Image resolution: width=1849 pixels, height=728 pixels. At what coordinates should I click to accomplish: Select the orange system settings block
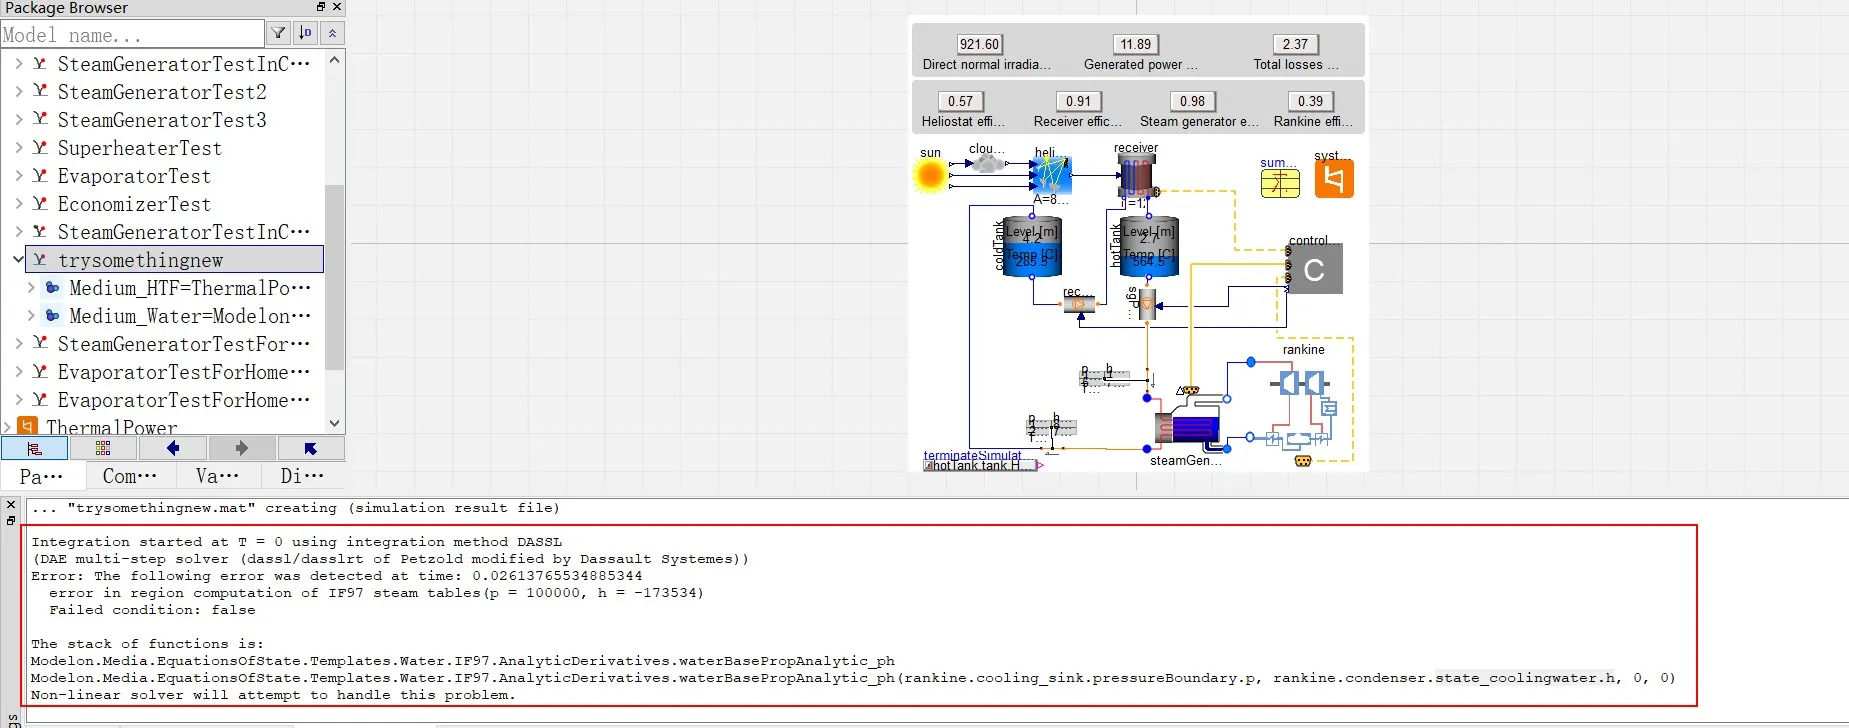pyautogui.click(x=1334, y=179)
